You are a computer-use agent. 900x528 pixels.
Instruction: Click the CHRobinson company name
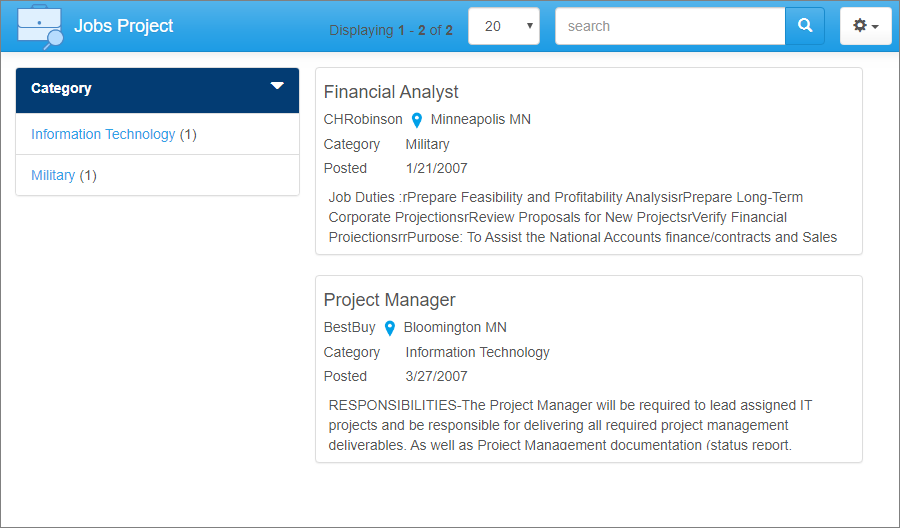coord(363,119)
